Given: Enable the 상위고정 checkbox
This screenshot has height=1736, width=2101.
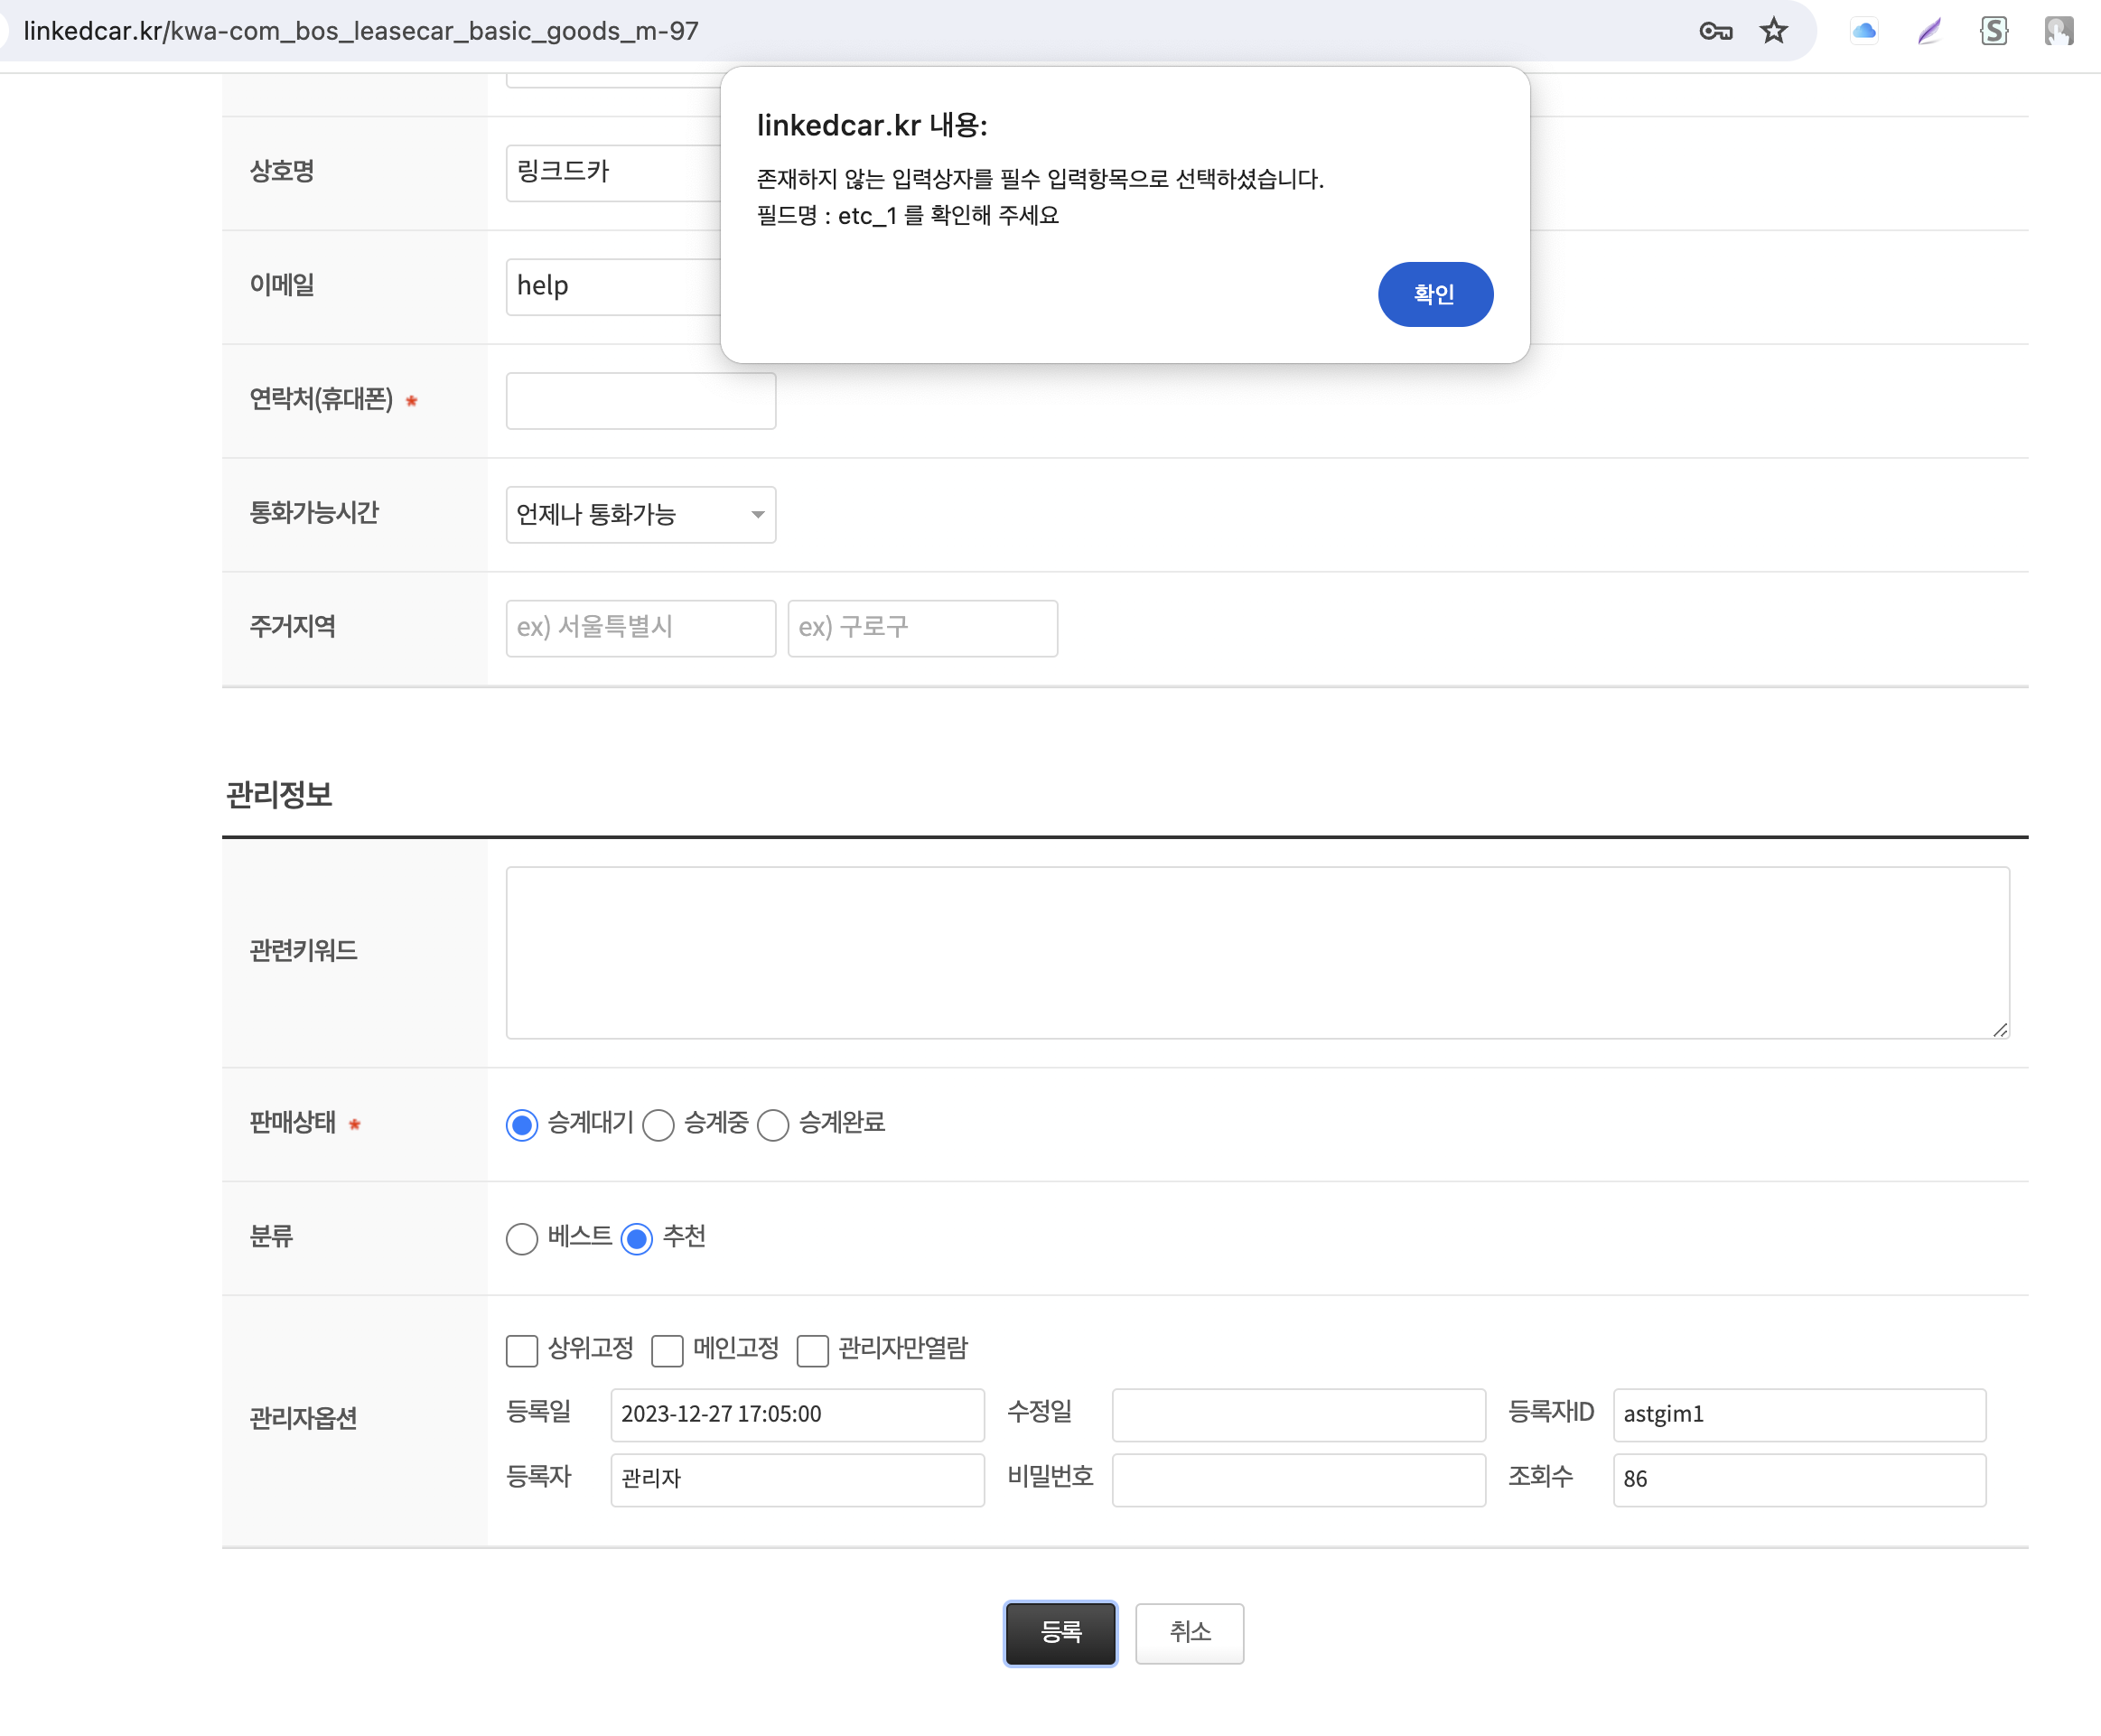Looking at the screenshot, I should click(x=522, y=1351).
